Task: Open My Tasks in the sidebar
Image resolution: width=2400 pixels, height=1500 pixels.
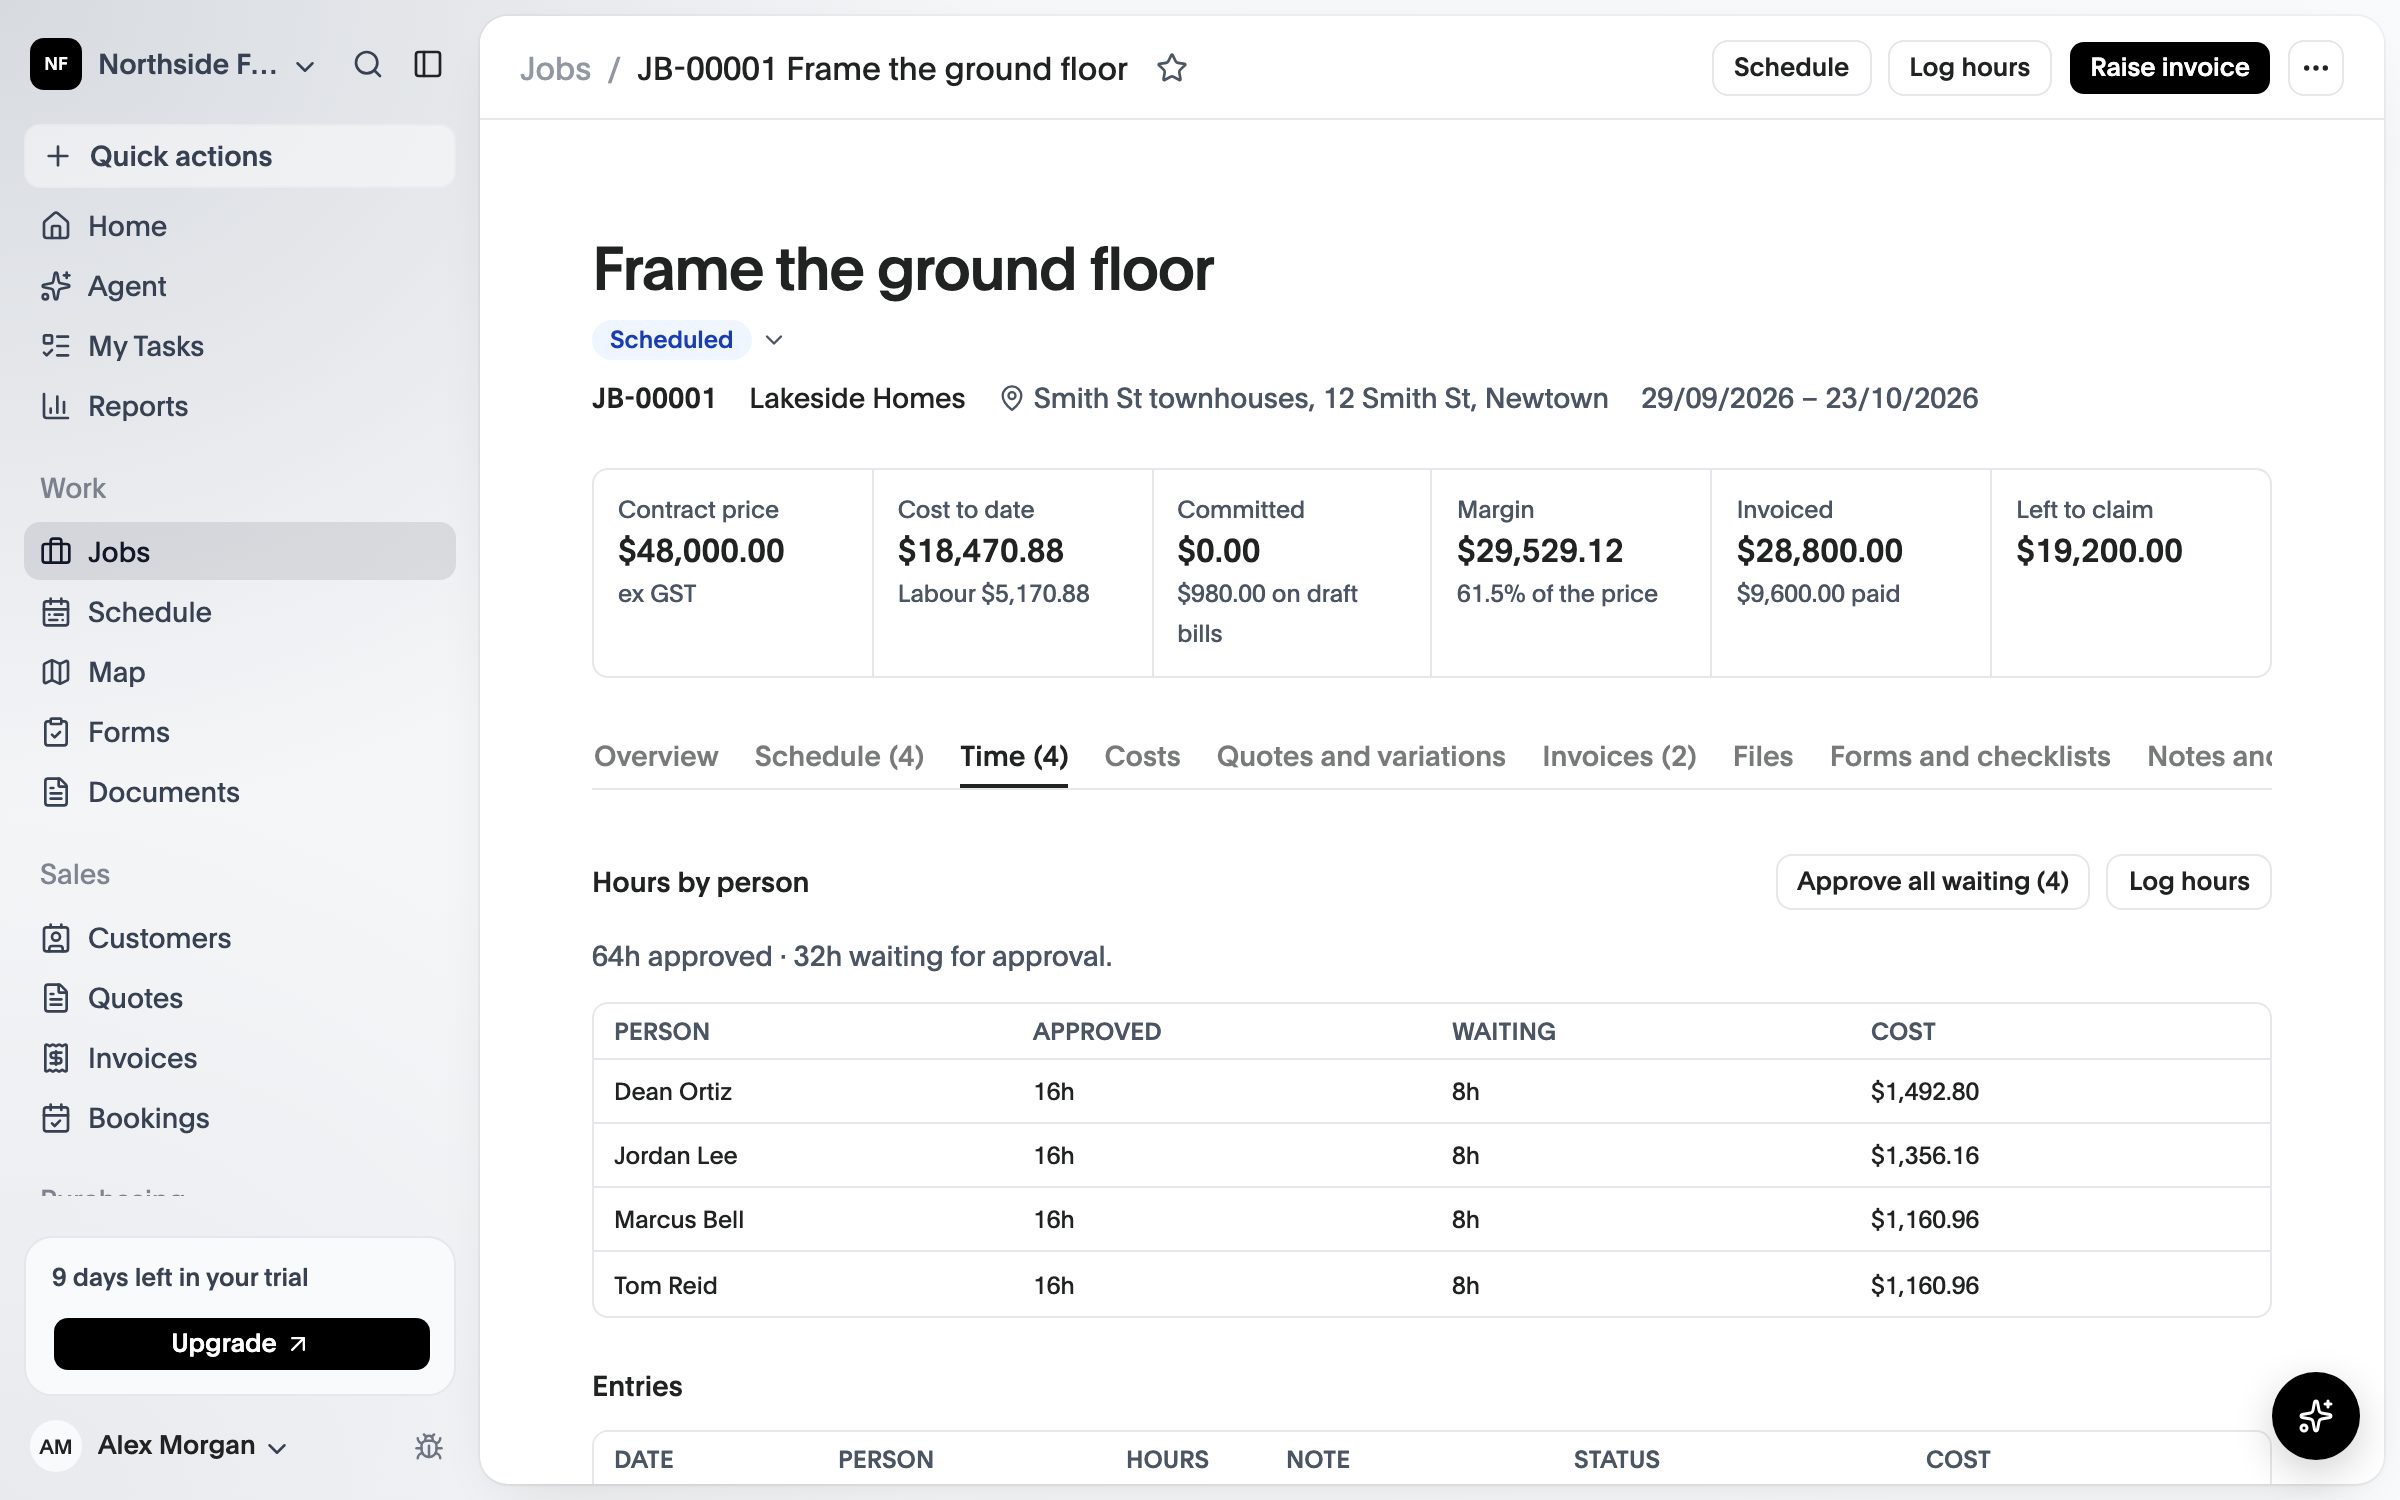Action: click(x=239, y=346)
